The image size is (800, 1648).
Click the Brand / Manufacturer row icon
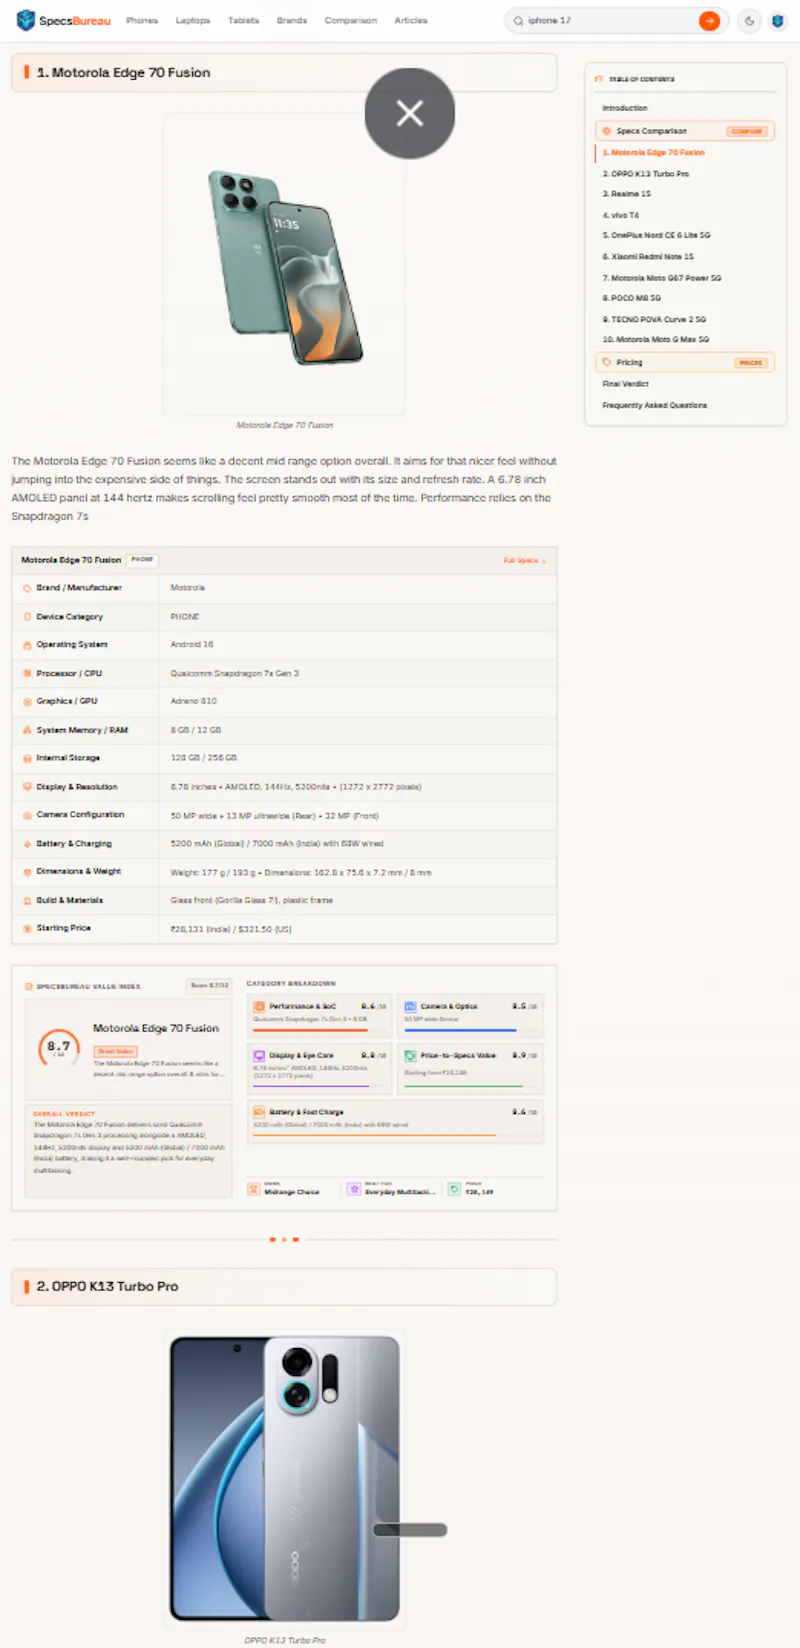[x=27, y=588]
